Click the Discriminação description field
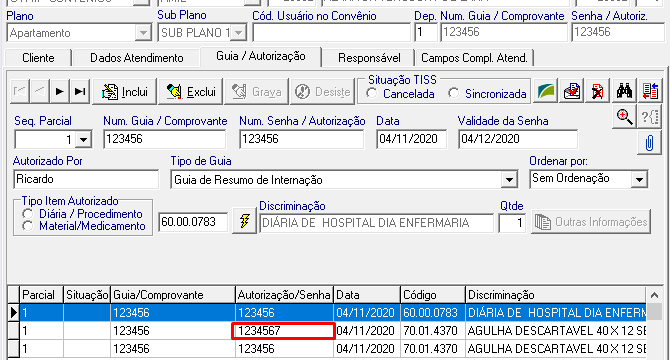 [376, 223]
